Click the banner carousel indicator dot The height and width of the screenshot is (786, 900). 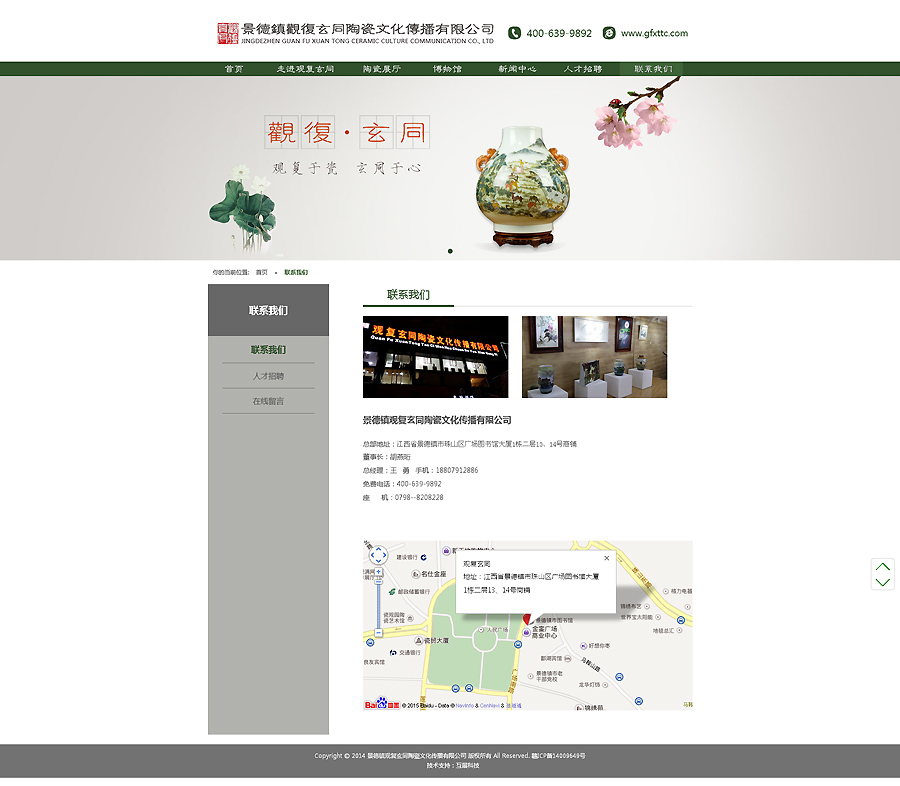pyautogui.click(x=450, y=251)
